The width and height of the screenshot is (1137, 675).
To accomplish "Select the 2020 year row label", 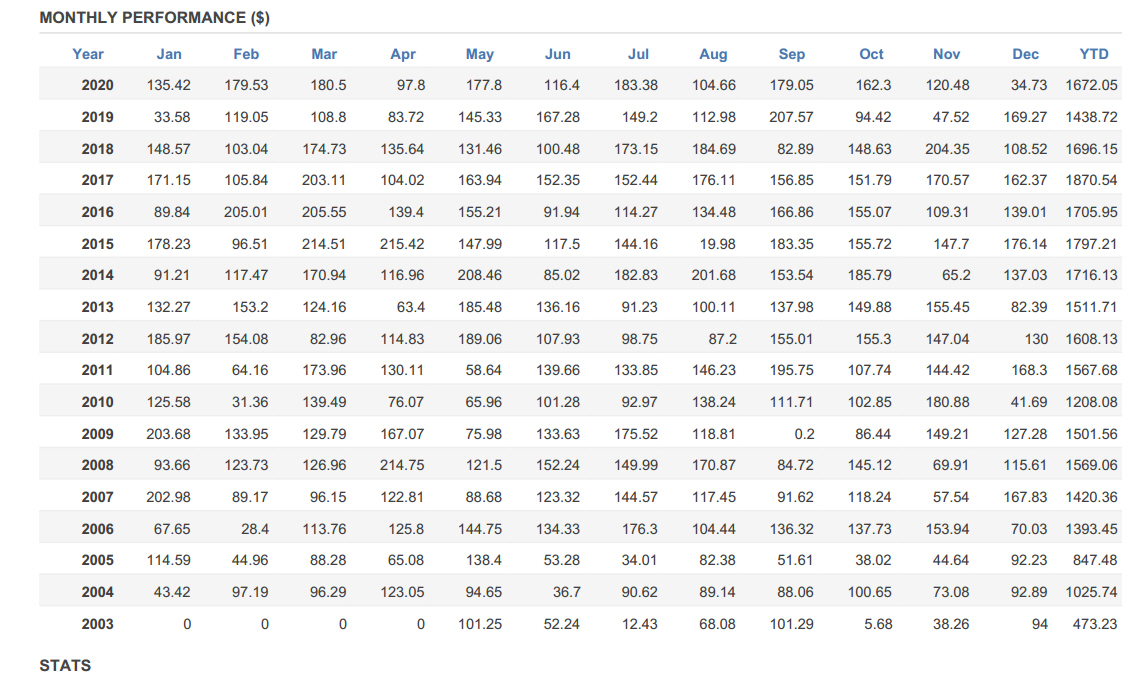I will pyautogui.click(x=97, y=86).
